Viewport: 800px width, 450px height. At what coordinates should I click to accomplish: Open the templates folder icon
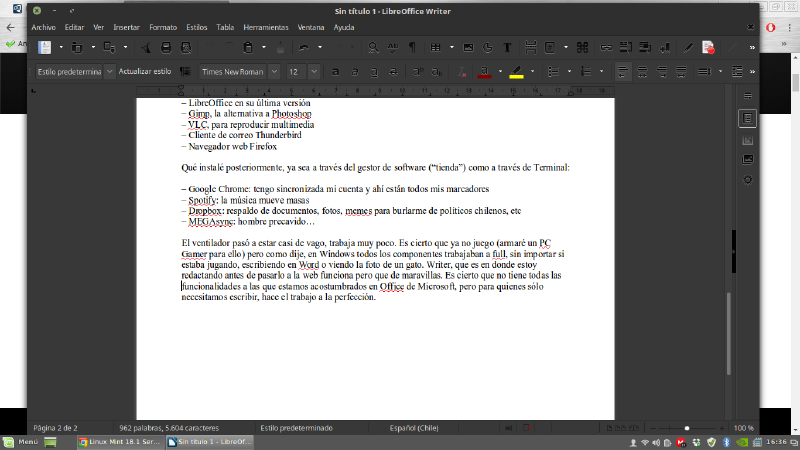point(77,47)
